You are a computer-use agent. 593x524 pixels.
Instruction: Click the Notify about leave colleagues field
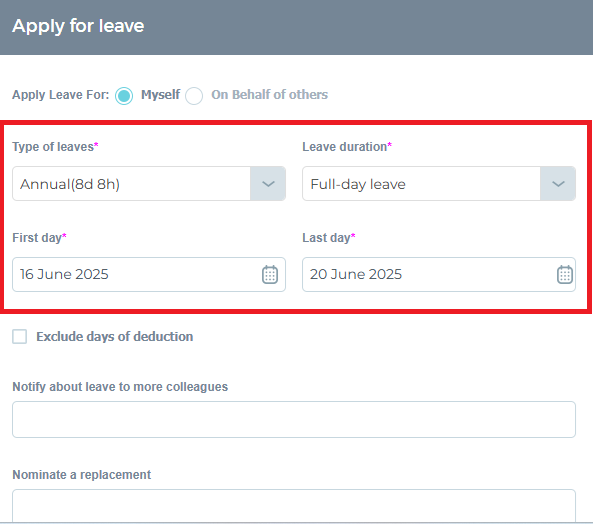(x=294, y=420)
